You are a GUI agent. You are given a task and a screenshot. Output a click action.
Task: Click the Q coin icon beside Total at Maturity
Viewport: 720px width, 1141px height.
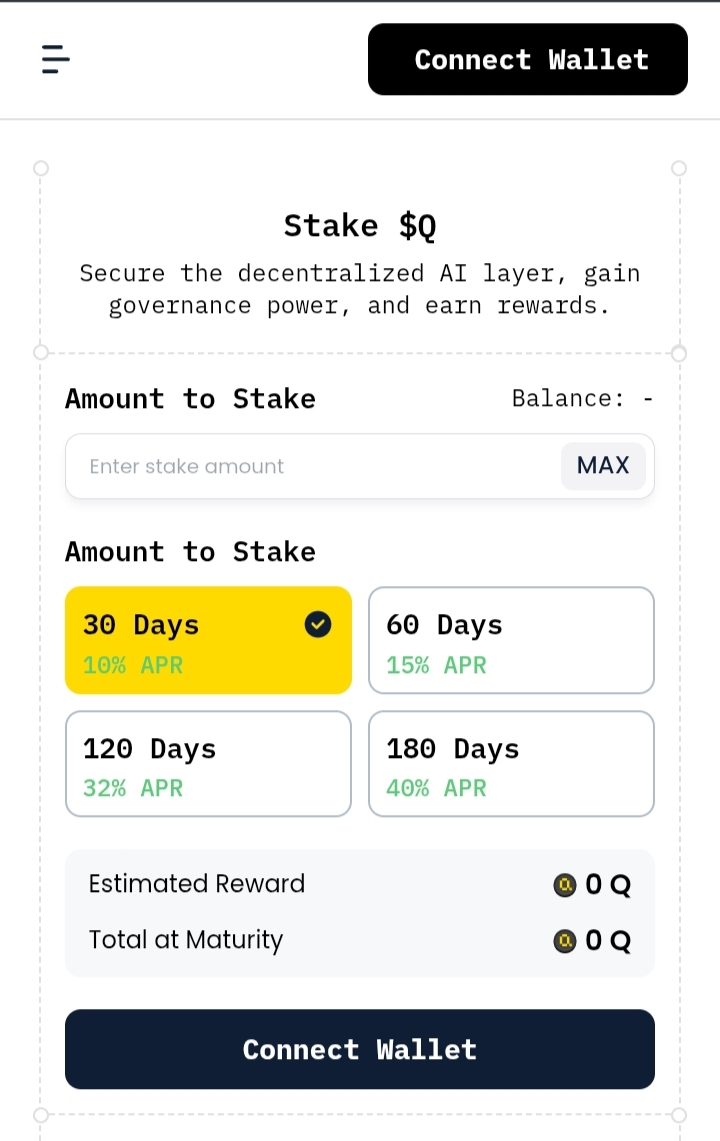click(x=565, y=941)
